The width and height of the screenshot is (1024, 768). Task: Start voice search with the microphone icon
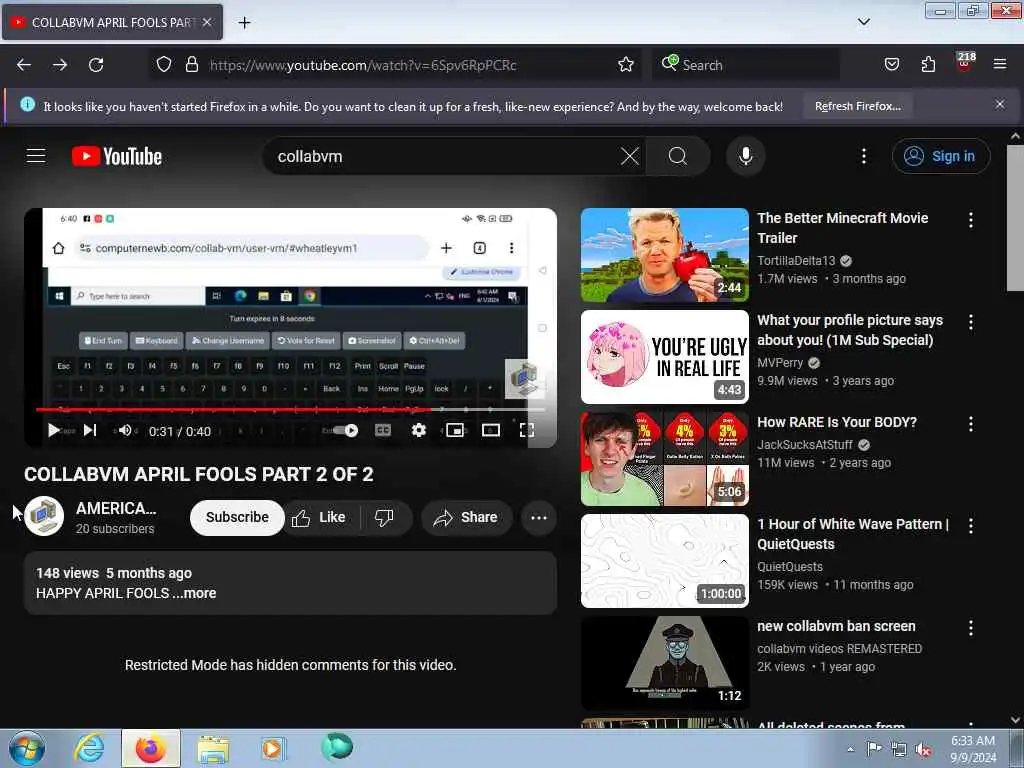point(745,156)
